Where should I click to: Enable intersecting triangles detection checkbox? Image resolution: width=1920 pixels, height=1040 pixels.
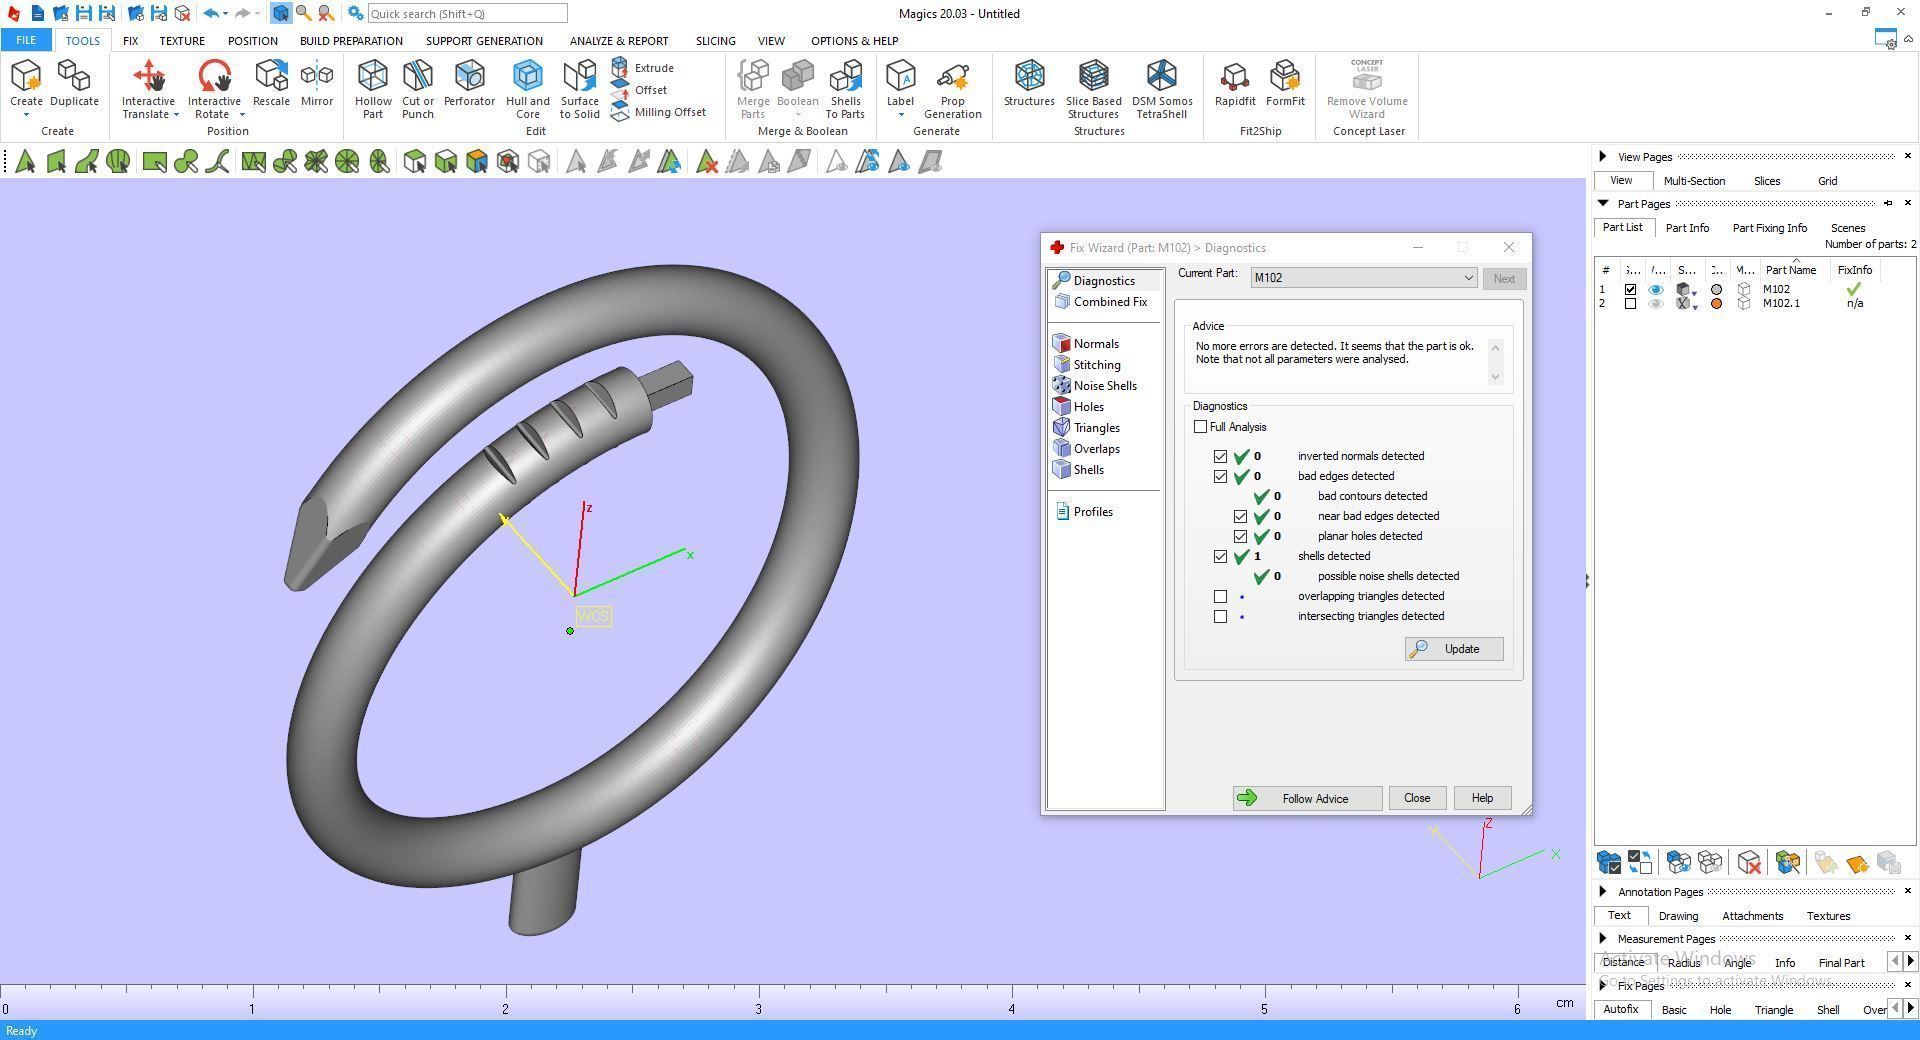(1220, 616)
